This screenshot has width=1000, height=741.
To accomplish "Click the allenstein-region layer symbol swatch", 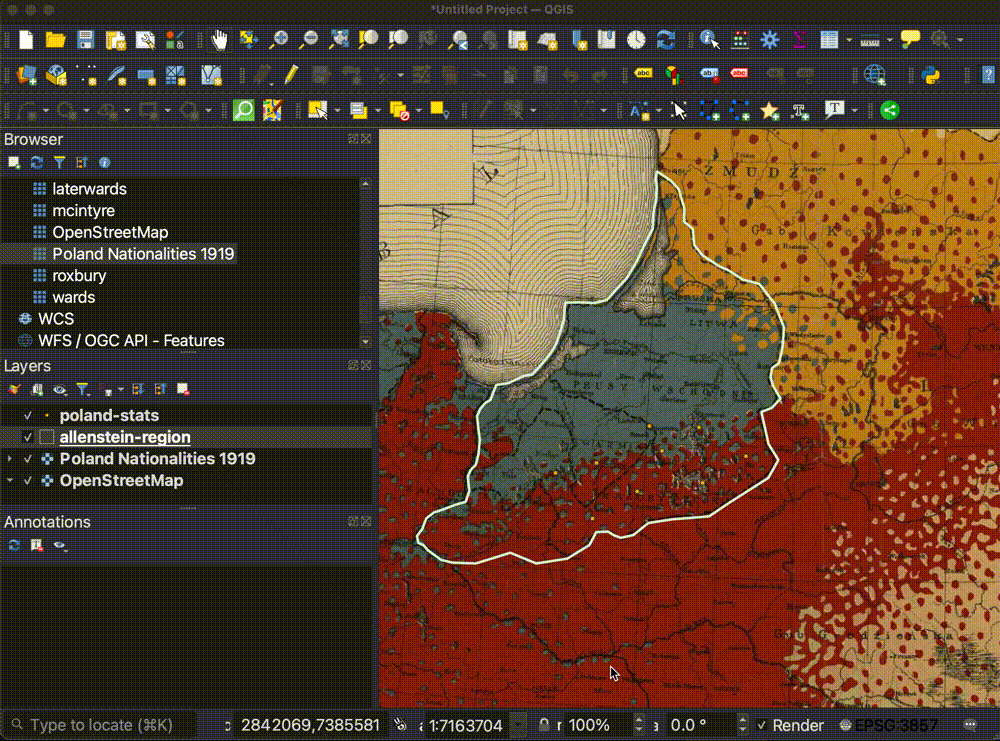I will pos(47,437).
